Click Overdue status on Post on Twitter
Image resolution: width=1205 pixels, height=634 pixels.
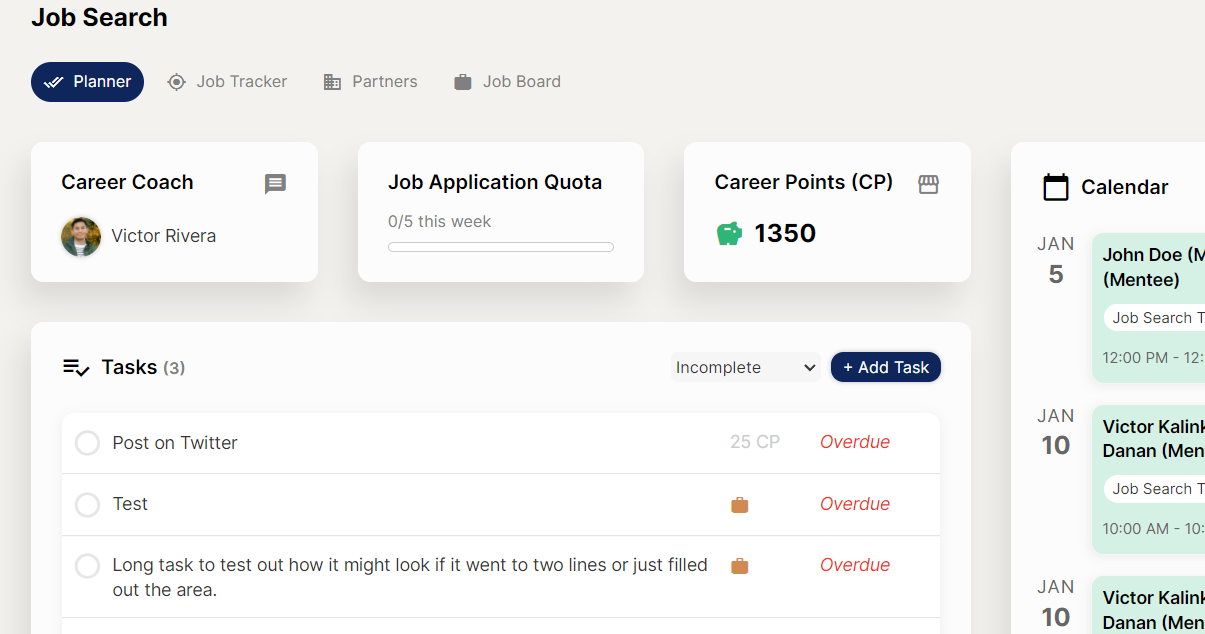pos(855,442)
